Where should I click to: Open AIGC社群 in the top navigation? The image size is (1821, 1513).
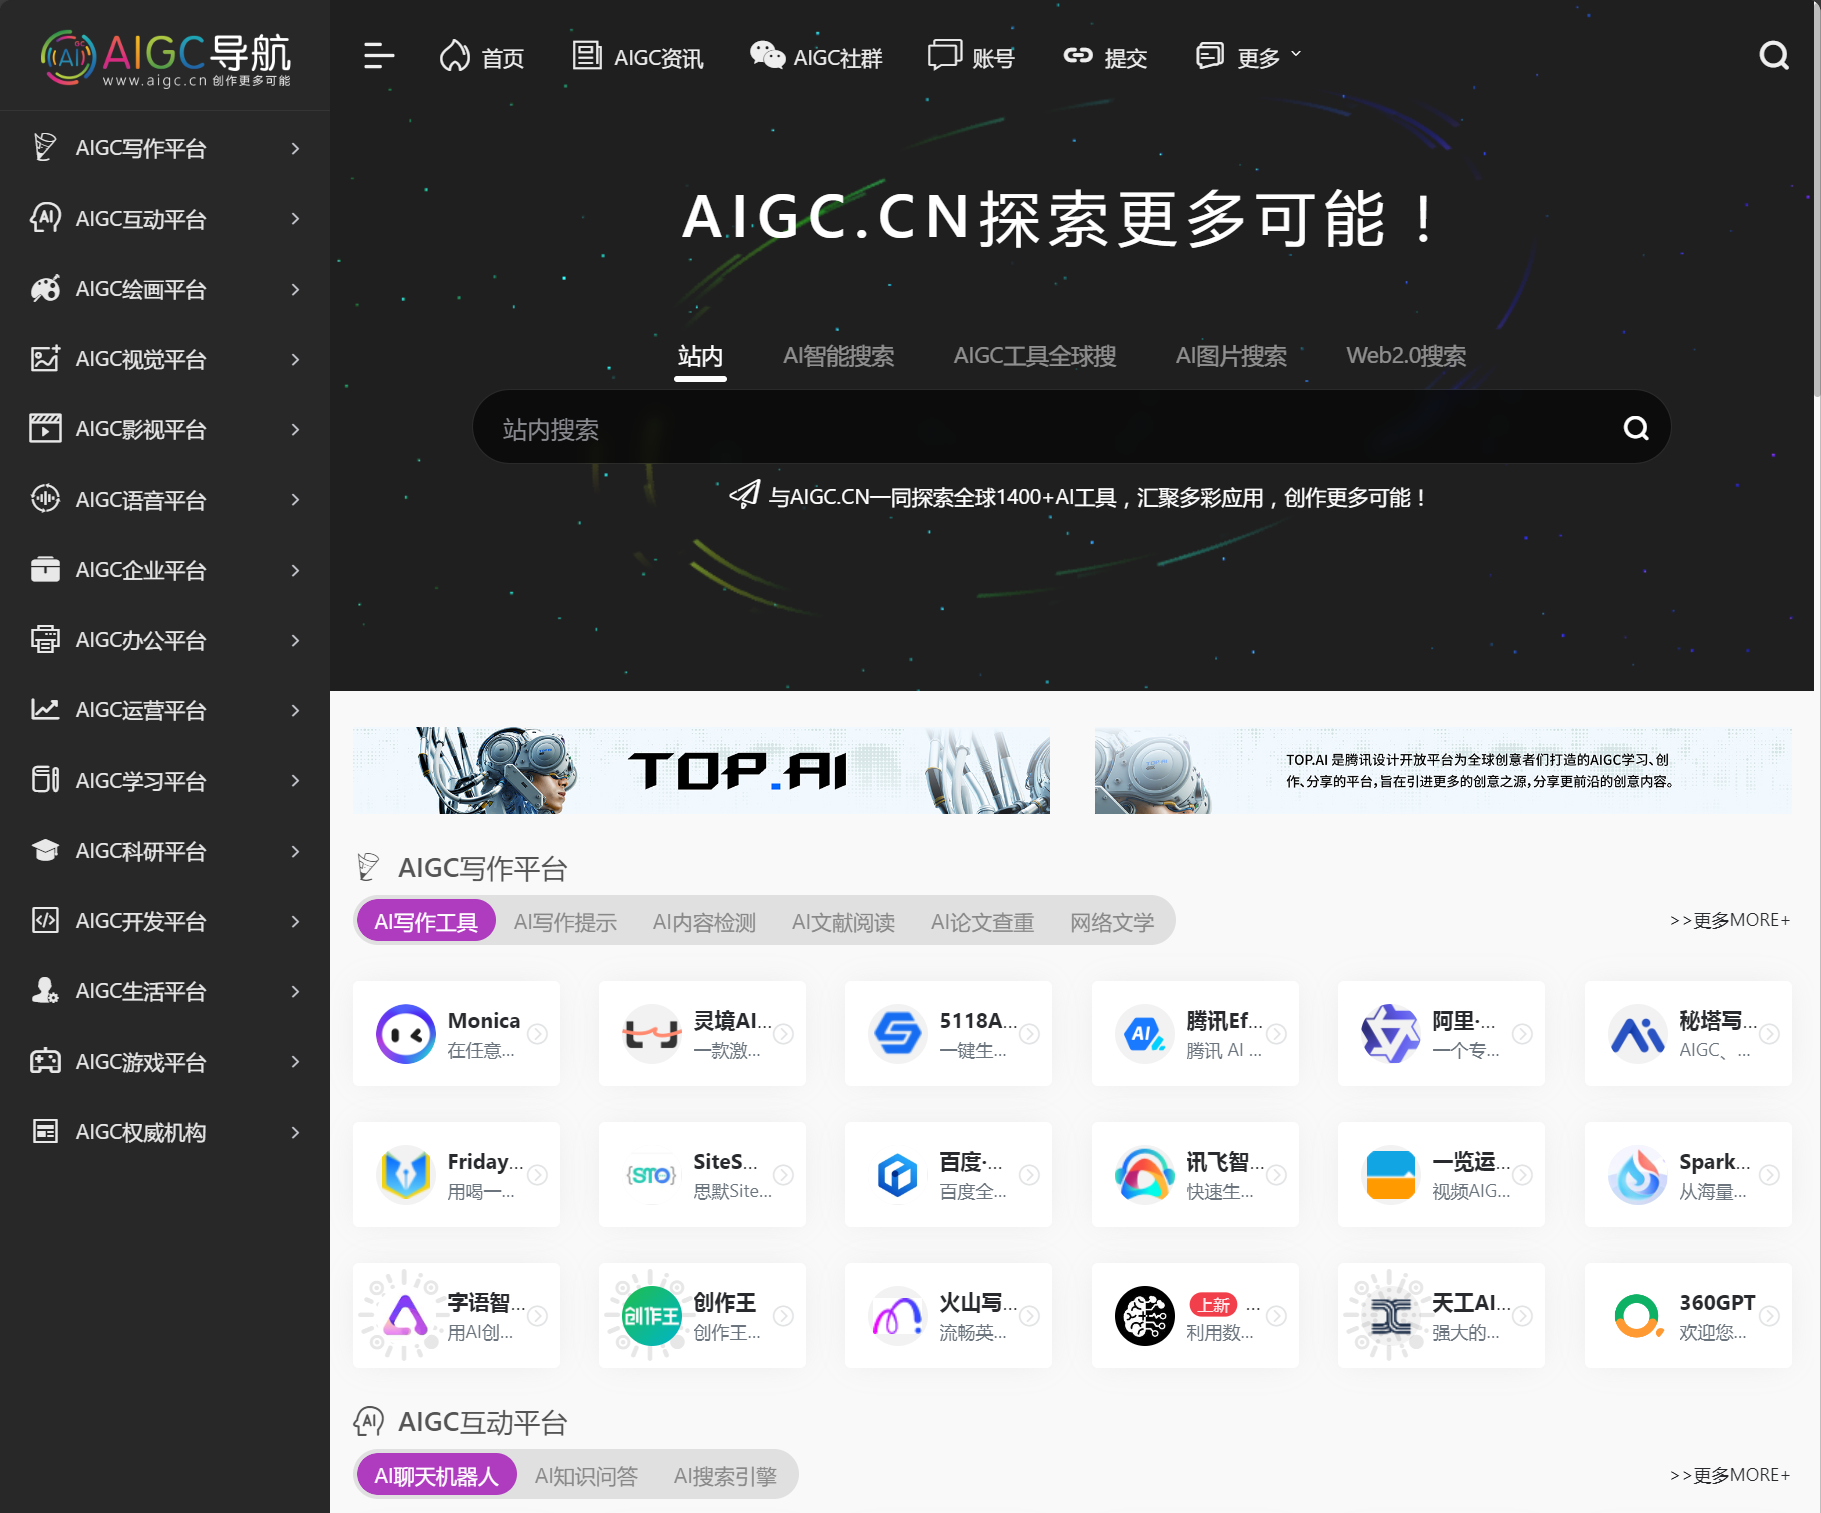point(816,57)
